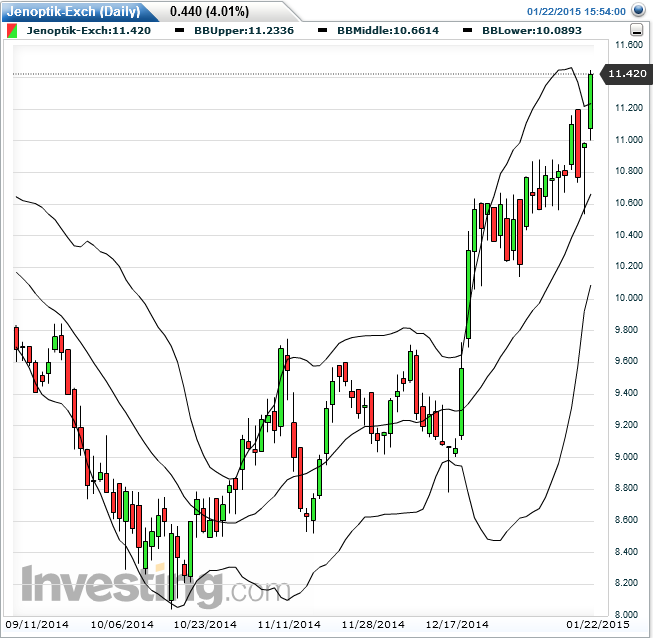Click the 01/22/2015 date axis label
Viewport: 653px width, 638px height.
[598, 625]
